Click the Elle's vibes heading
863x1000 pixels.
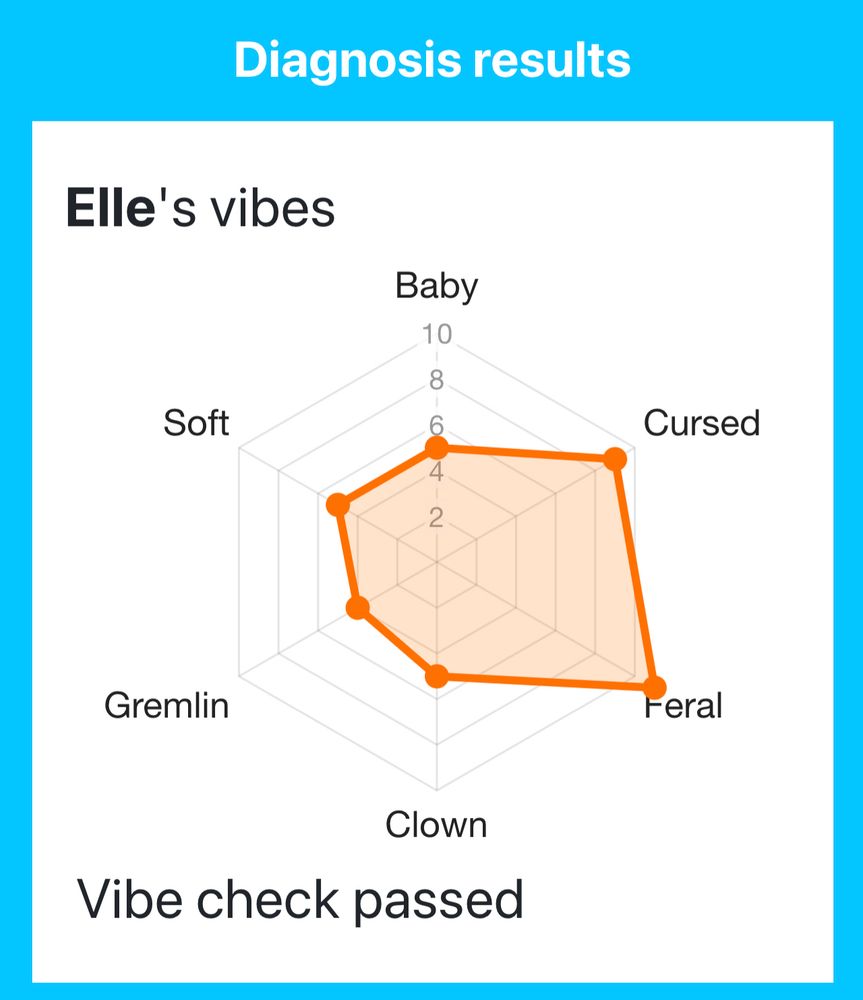point(200,210)
